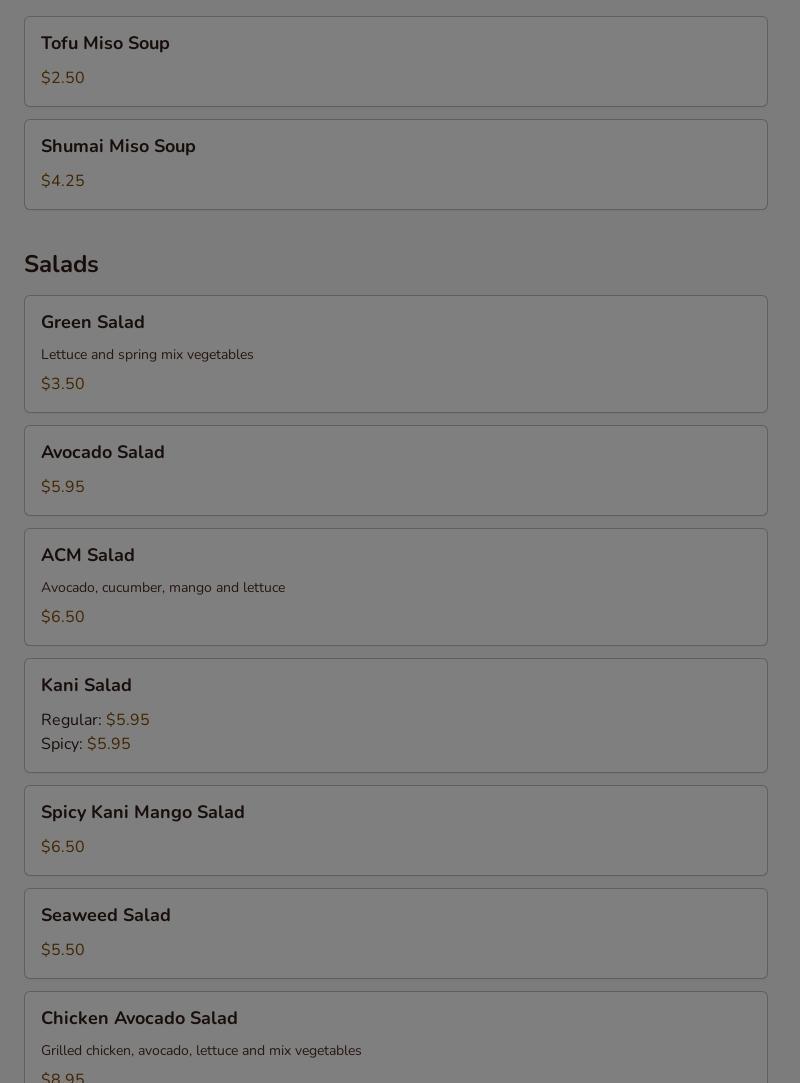Click the Green Salad description text
The height and width of the screenshot is (1083, 800).
click(147, 355)
